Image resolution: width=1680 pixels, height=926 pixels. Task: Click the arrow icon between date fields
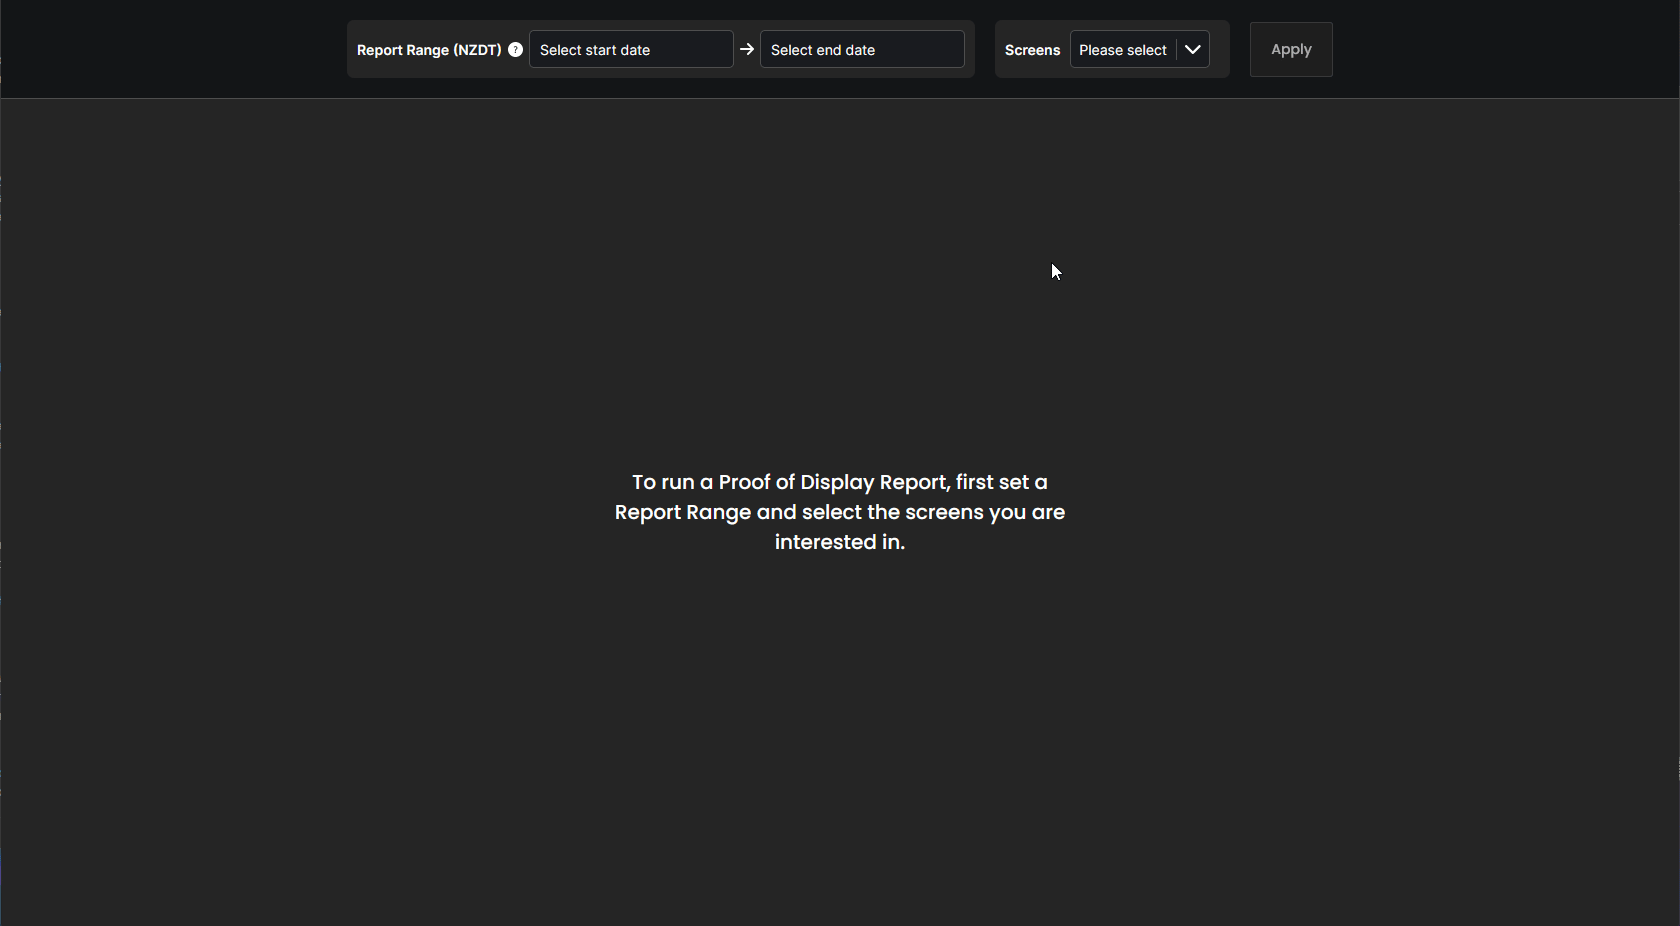pos(747,49)
